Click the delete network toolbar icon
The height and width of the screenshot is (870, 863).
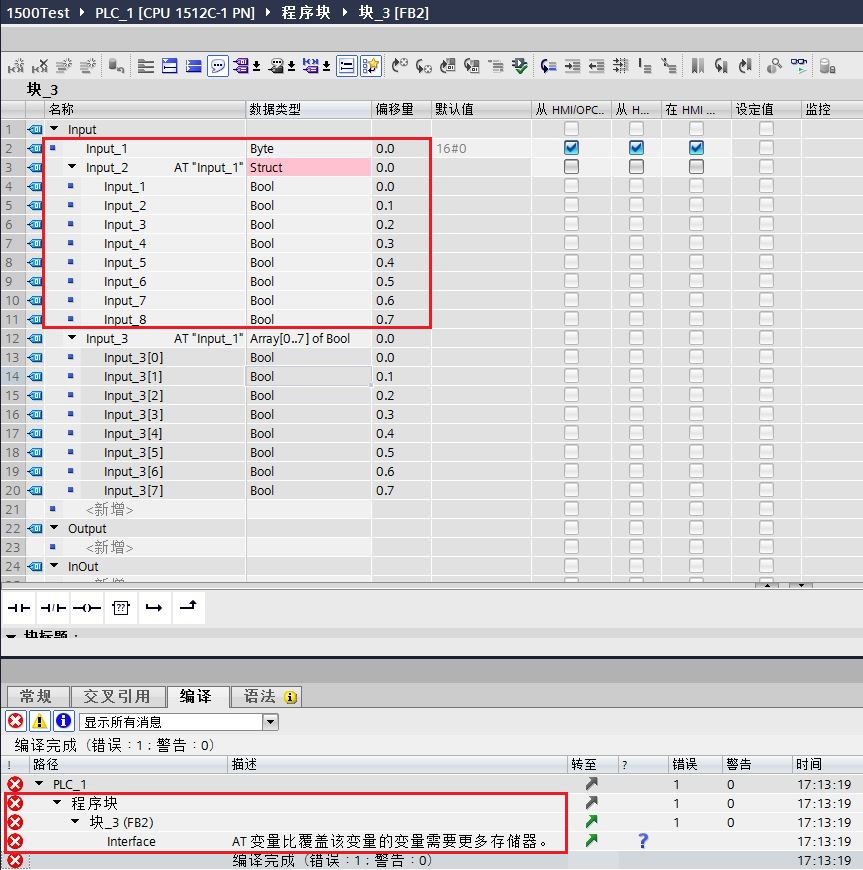39,66
